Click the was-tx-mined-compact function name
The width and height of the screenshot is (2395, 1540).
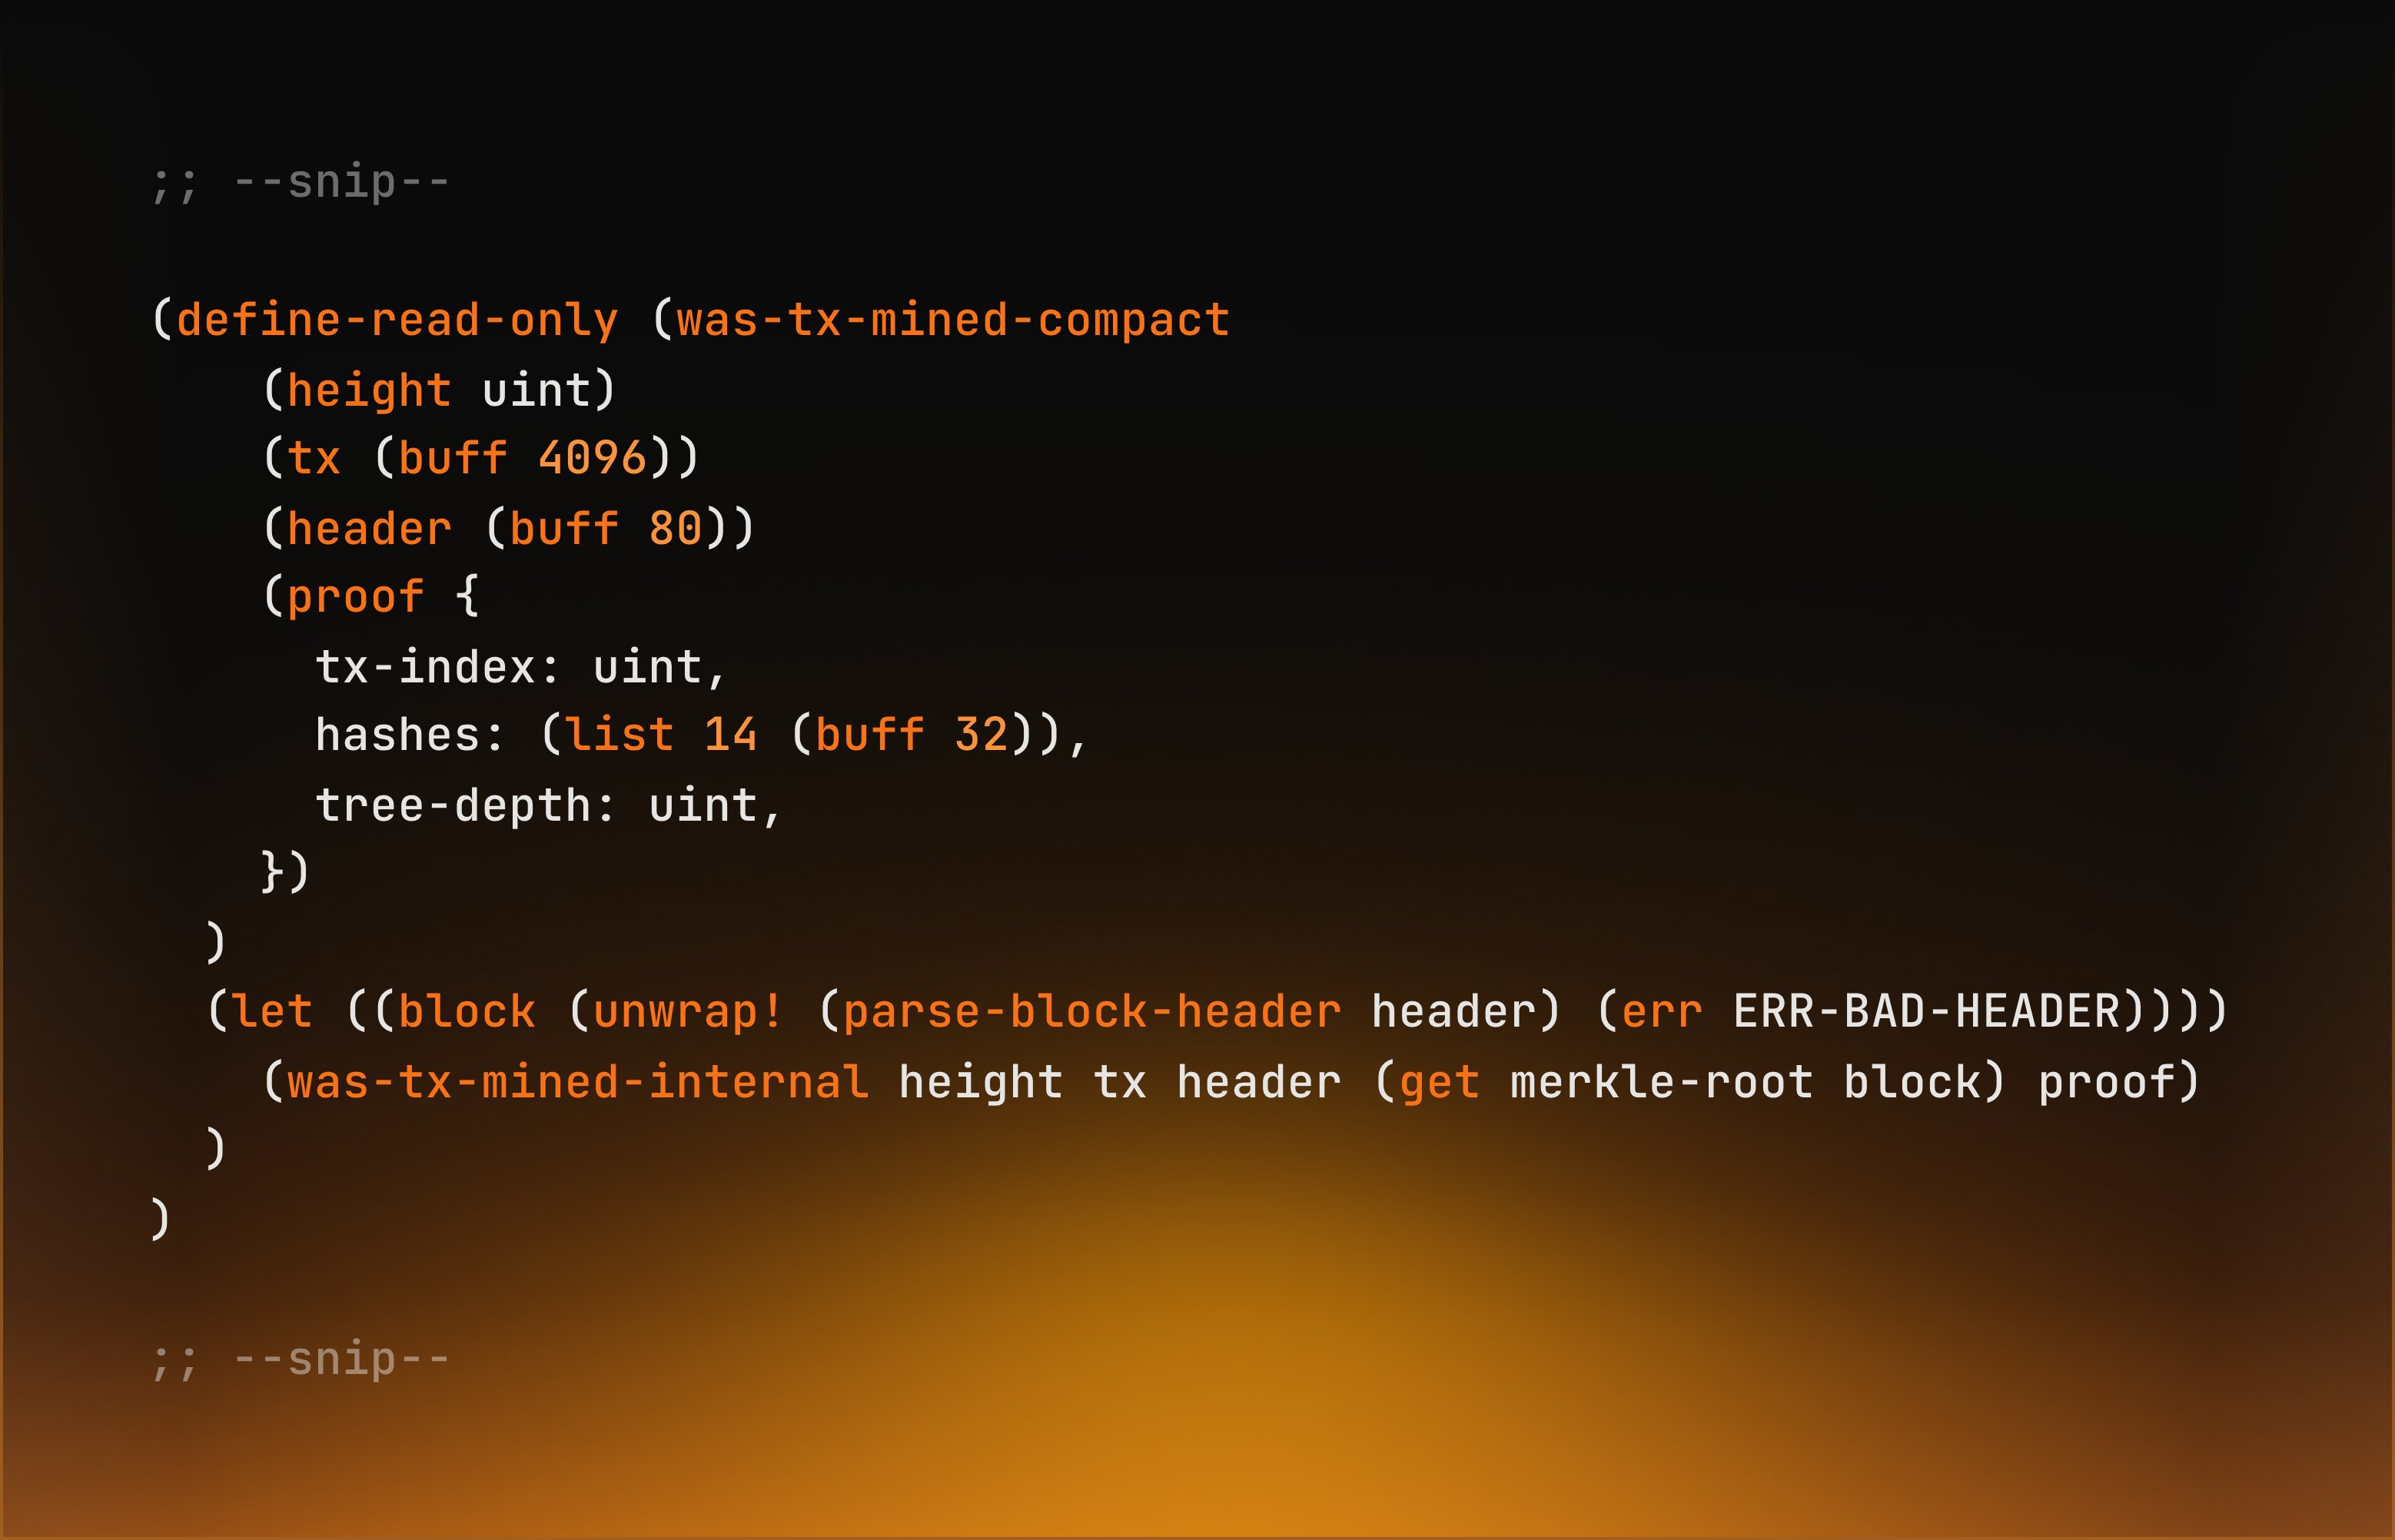tap(953, 320)
